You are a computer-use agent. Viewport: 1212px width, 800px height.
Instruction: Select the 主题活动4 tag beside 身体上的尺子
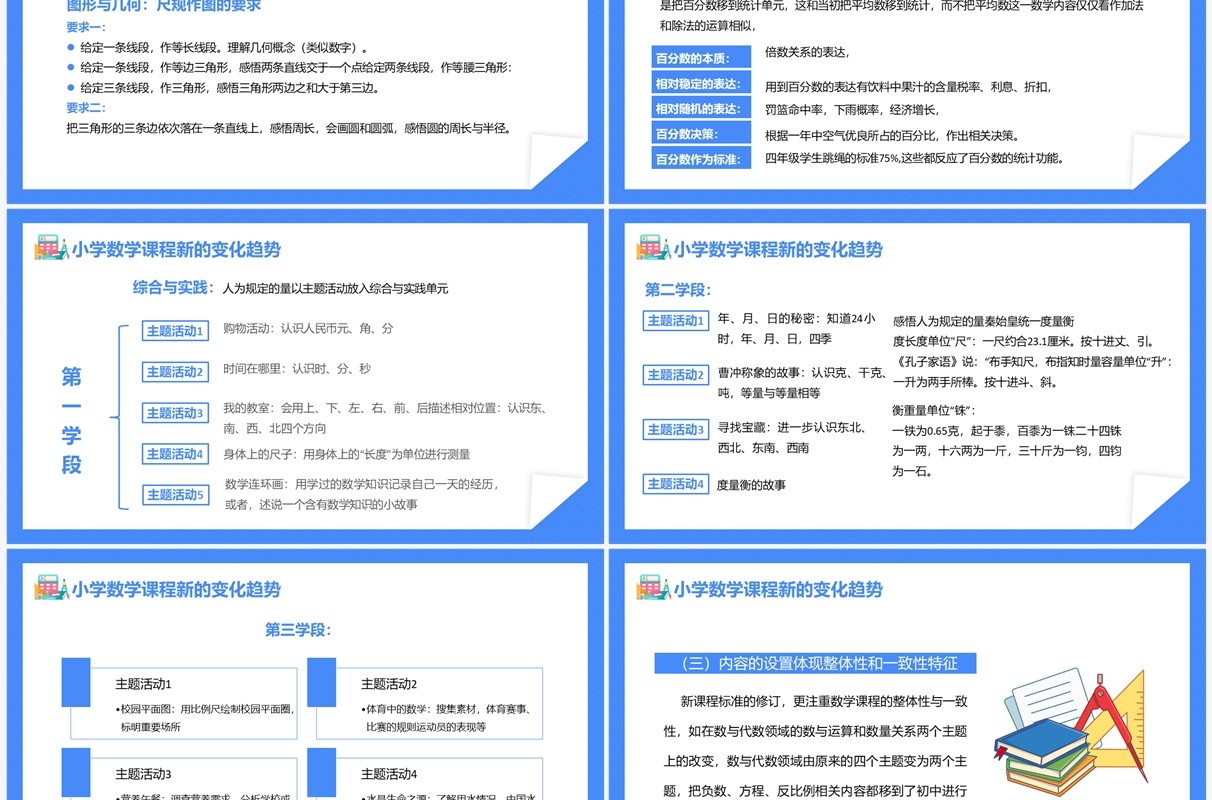point(175,453)
